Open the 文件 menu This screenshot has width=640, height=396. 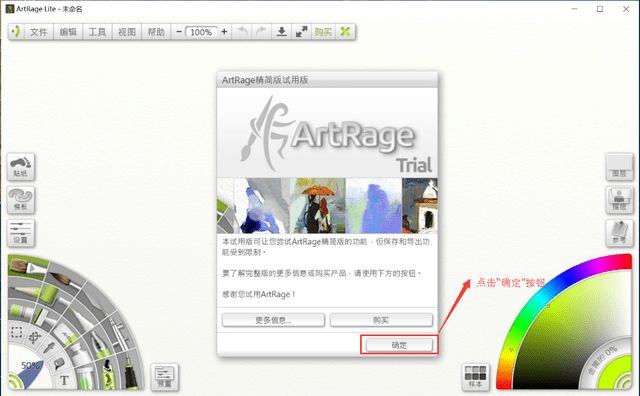pos(39,32)
